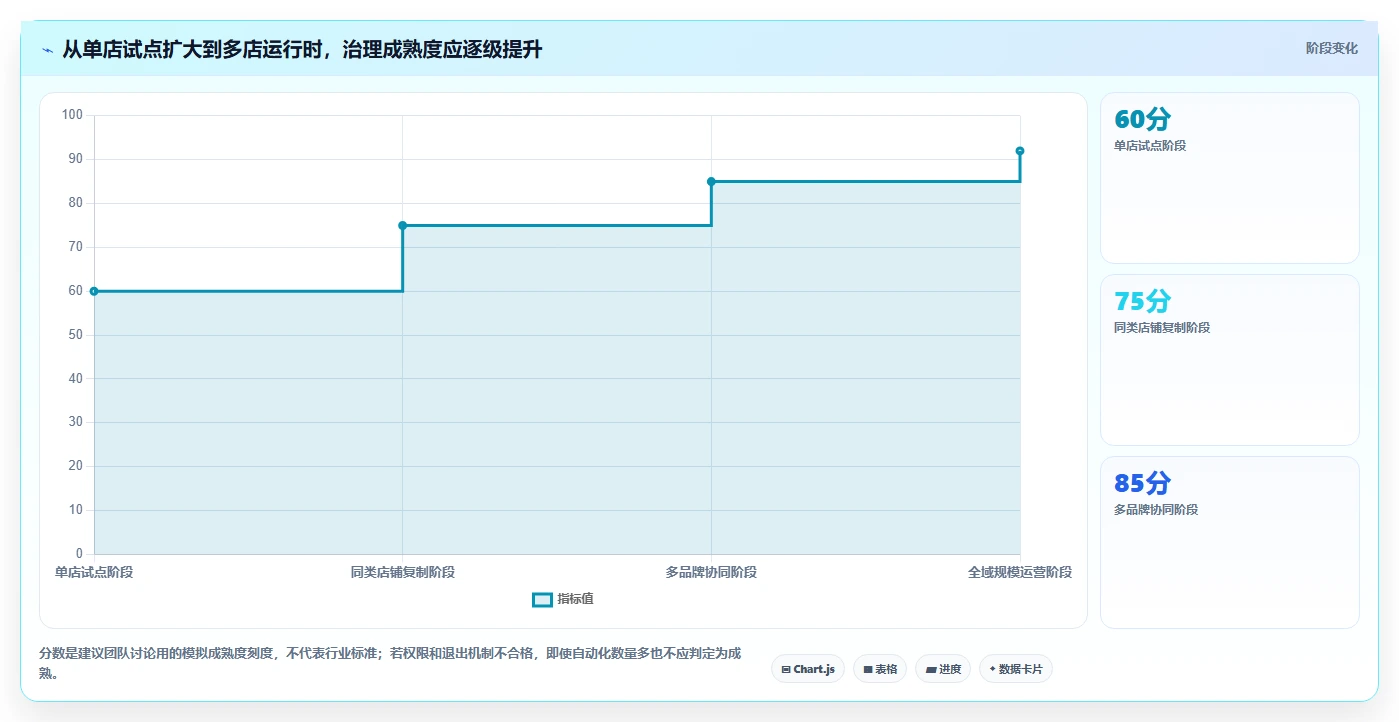Viewport: 1399px width, 722px height.
Task: Open the 85分 多品牌协同阶段 card
Action: click(1230, 543)
